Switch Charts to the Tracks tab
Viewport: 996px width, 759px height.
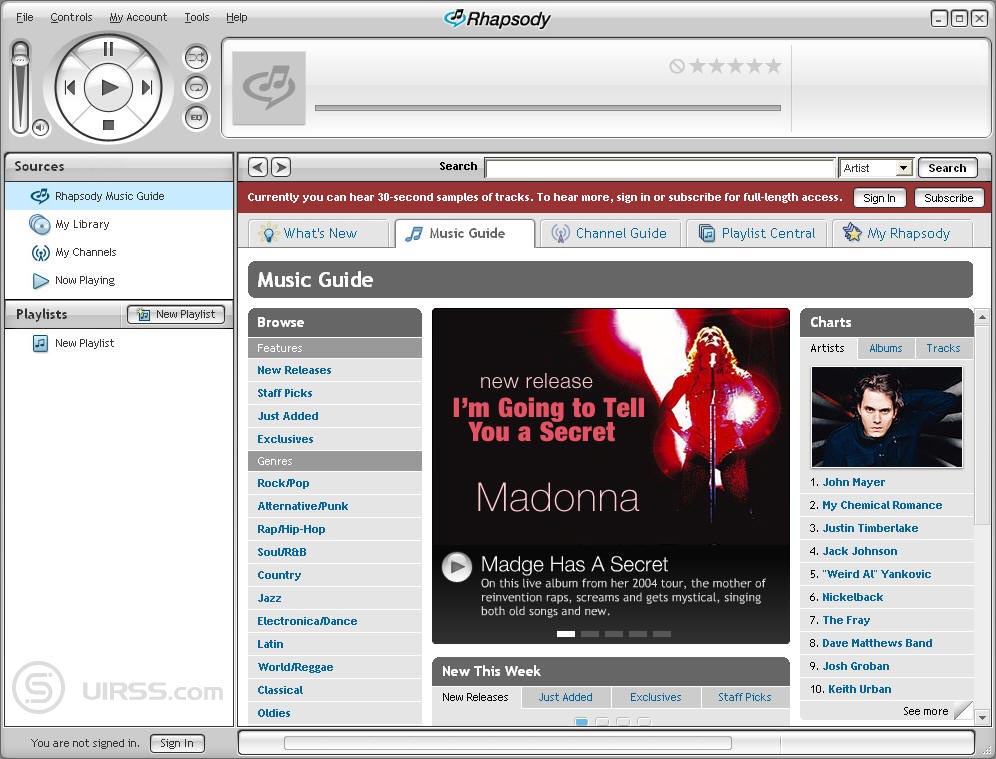click(943, 348)
